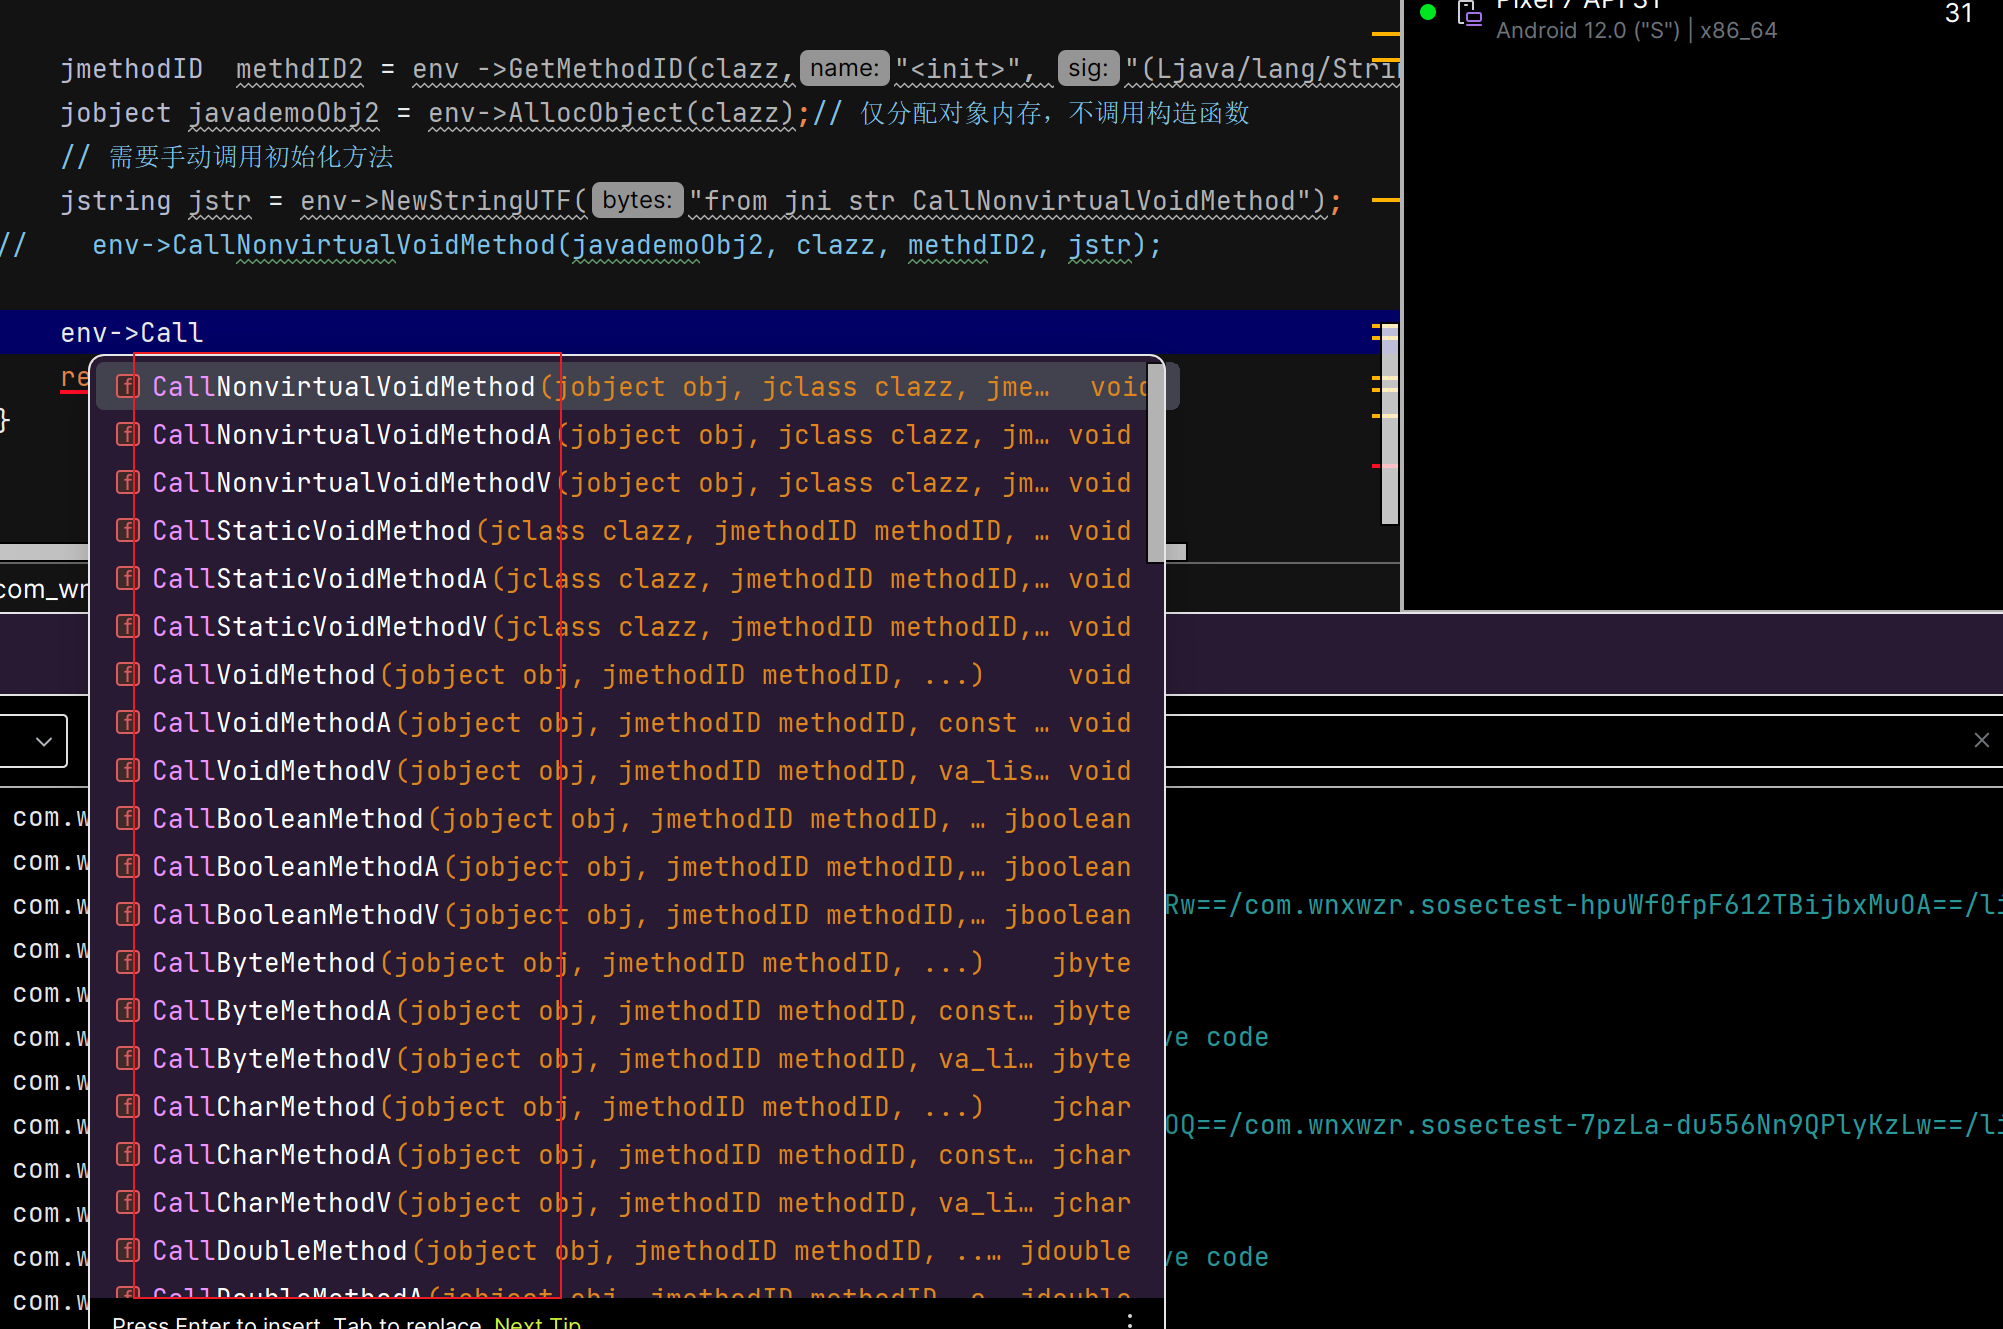
Task: Choose CallStaticVoidMethodA suggestion
Action: tap(627, 579)
